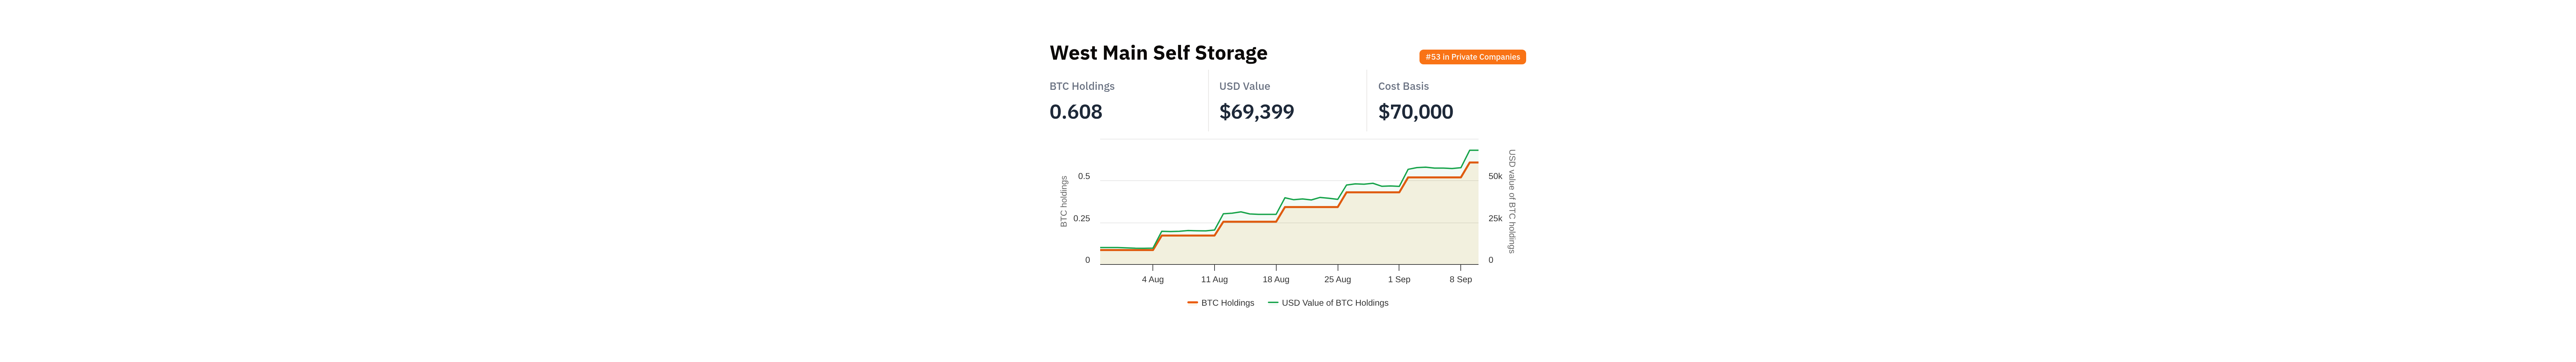This screenshot has height=362, width=2576.
Task: Click the Cost Basis label
Action: coord(1403,86)
